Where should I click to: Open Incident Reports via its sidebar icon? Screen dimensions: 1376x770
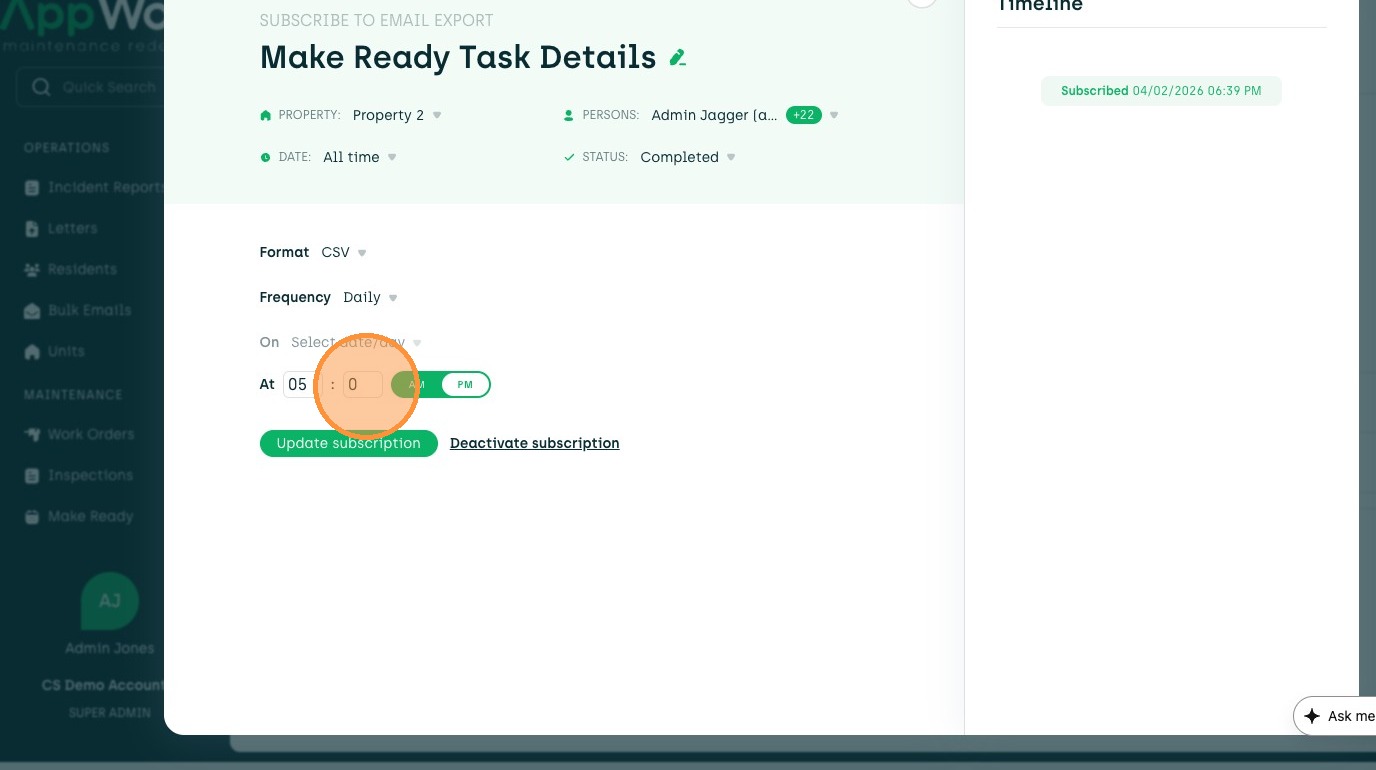coord(32,188)
